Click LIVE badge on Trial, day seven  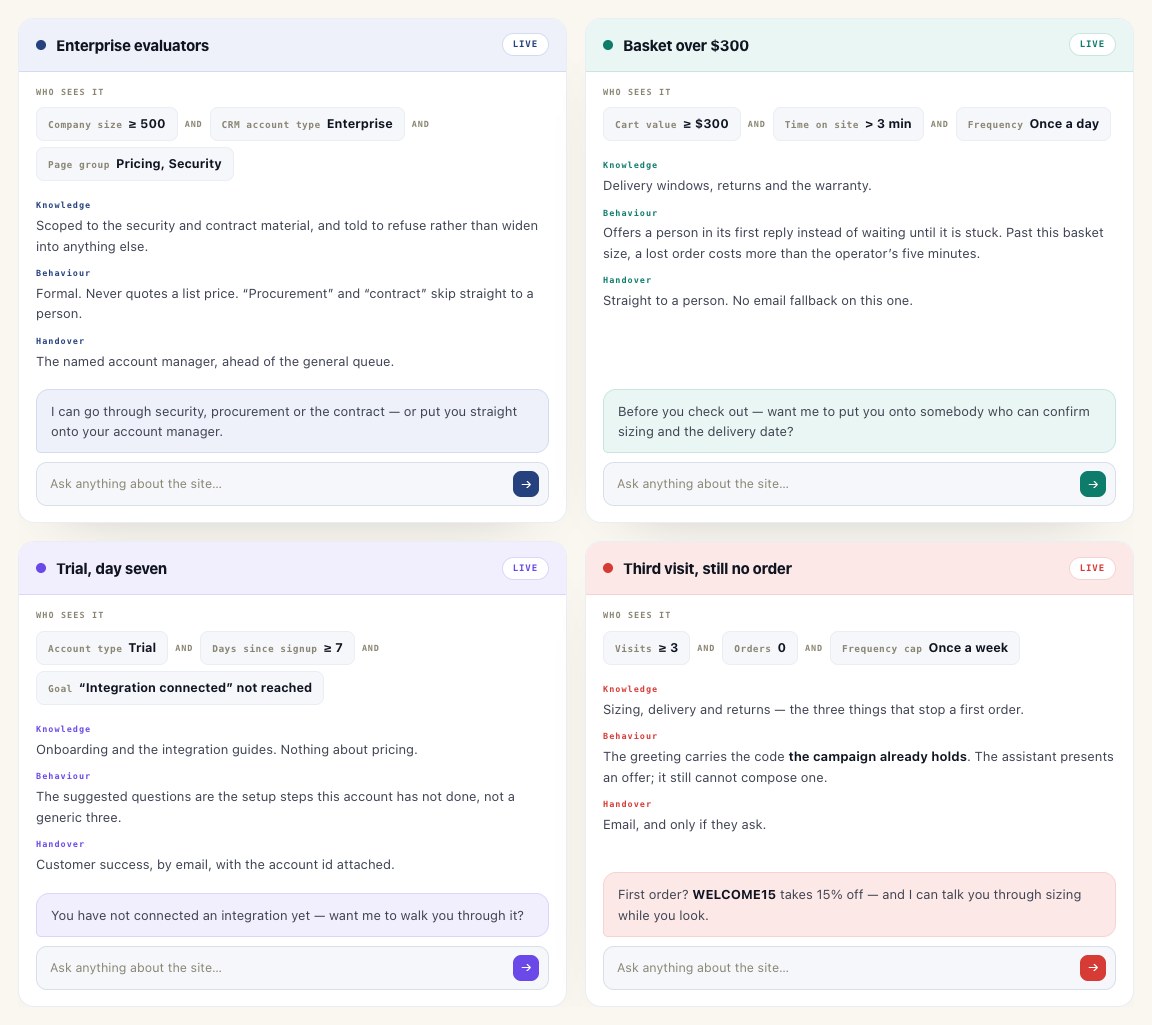[x=525, y=568]
